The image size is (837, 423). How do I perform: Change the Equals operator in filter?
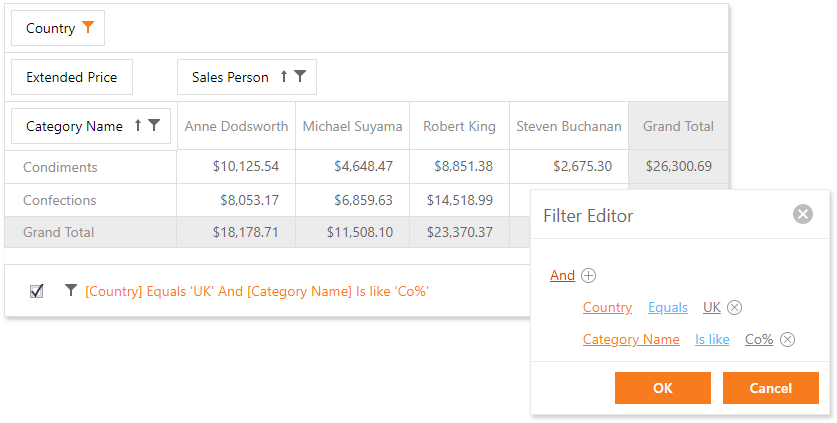coord(668,308)
